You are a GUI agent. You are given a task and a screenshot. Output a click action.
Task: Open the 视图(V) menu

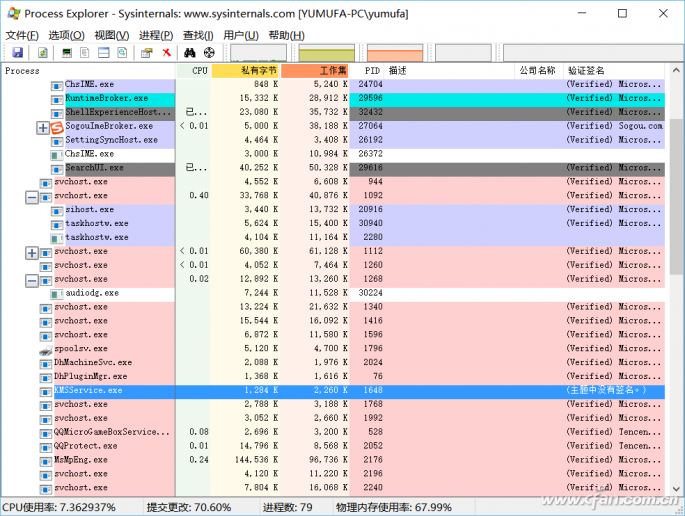click(112, 35)
